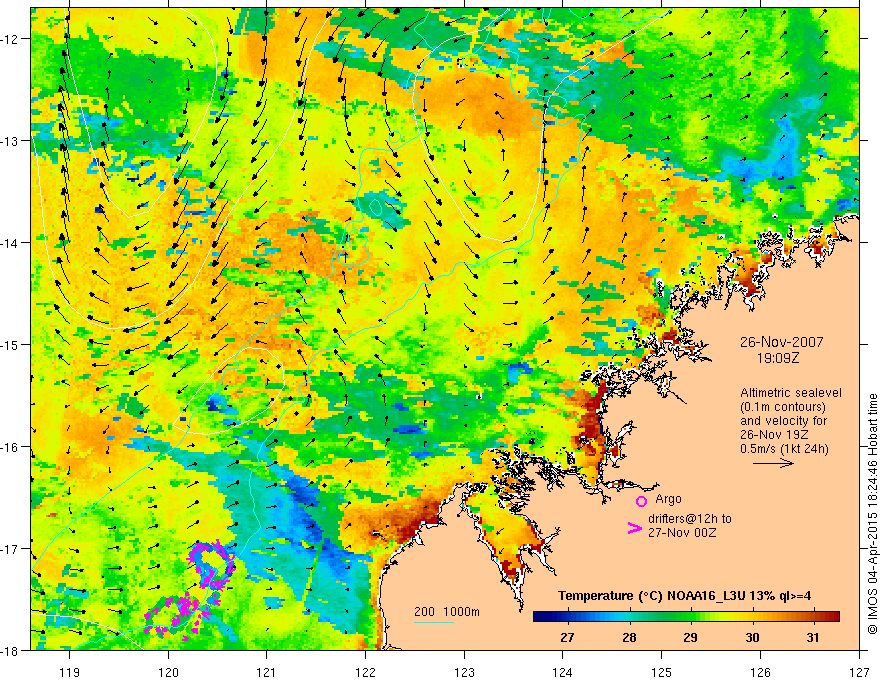Click the 31 label on temperature scale
The image size is (880, 680).
(813, 637)
